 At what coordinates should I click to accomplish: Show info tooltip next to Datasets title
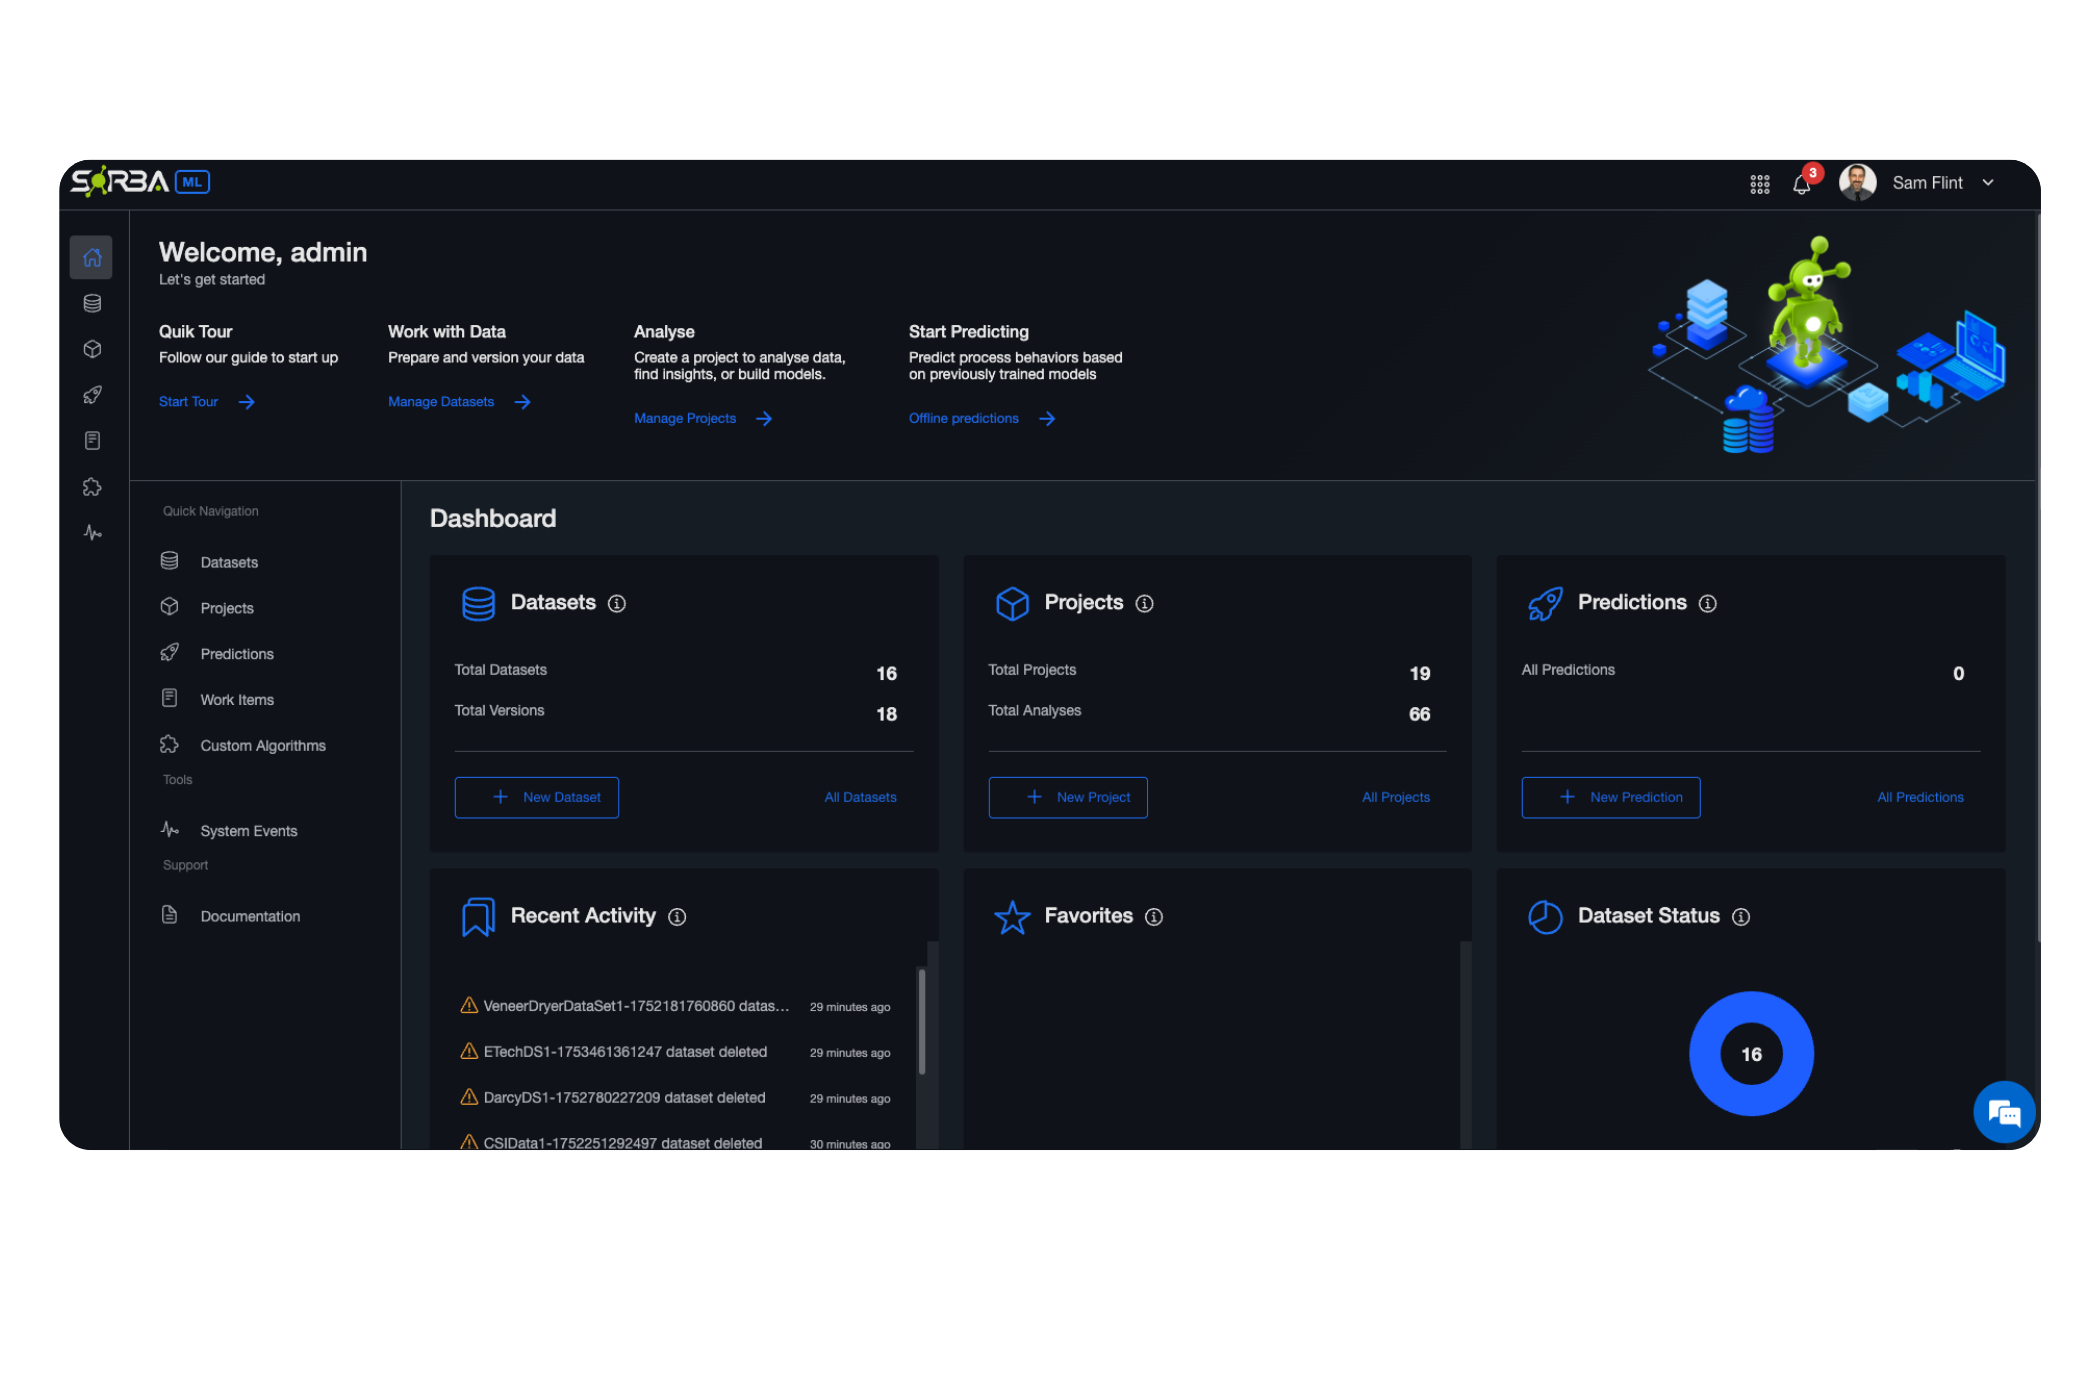pyautogui.click(x=617, y=603)
